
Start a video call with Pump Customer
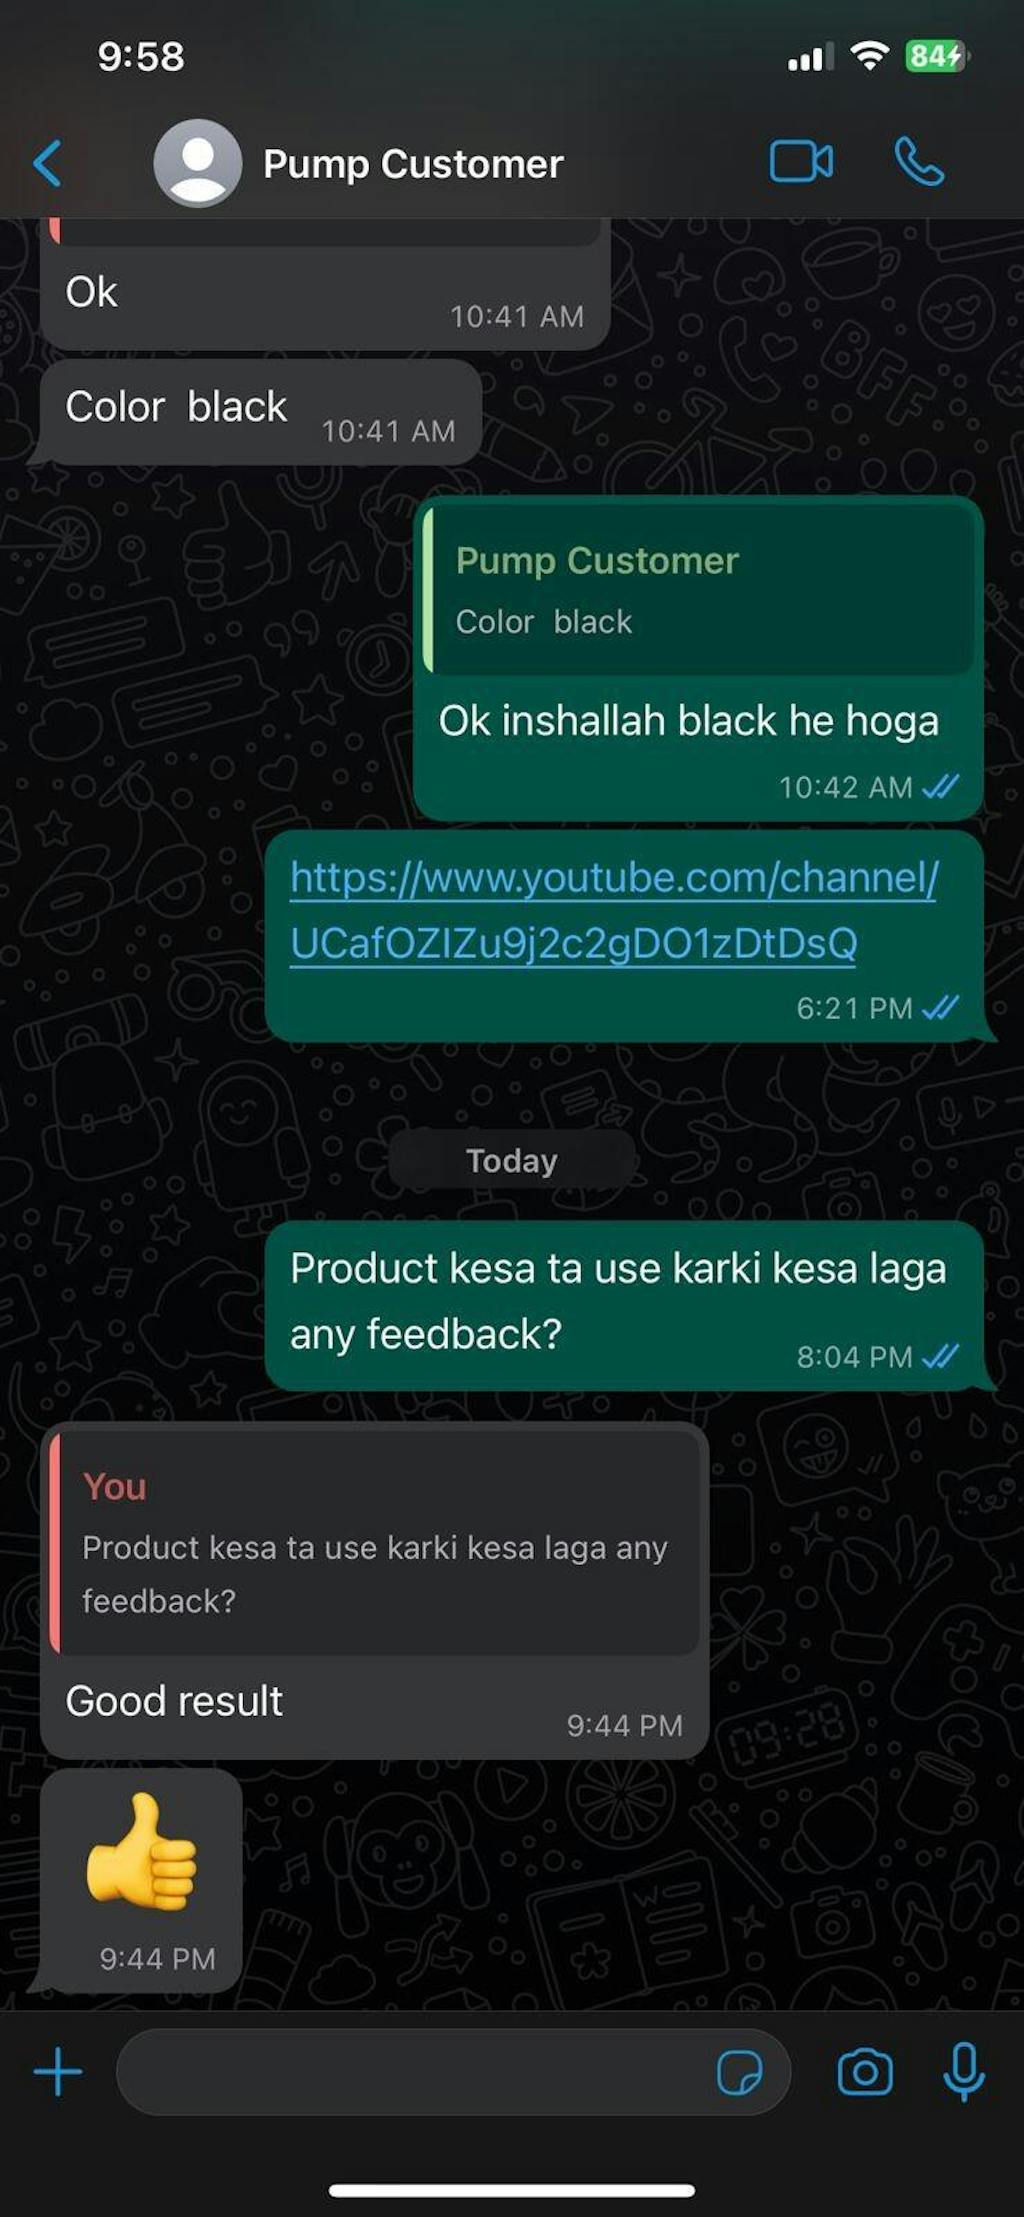click(x=801, y=162)
